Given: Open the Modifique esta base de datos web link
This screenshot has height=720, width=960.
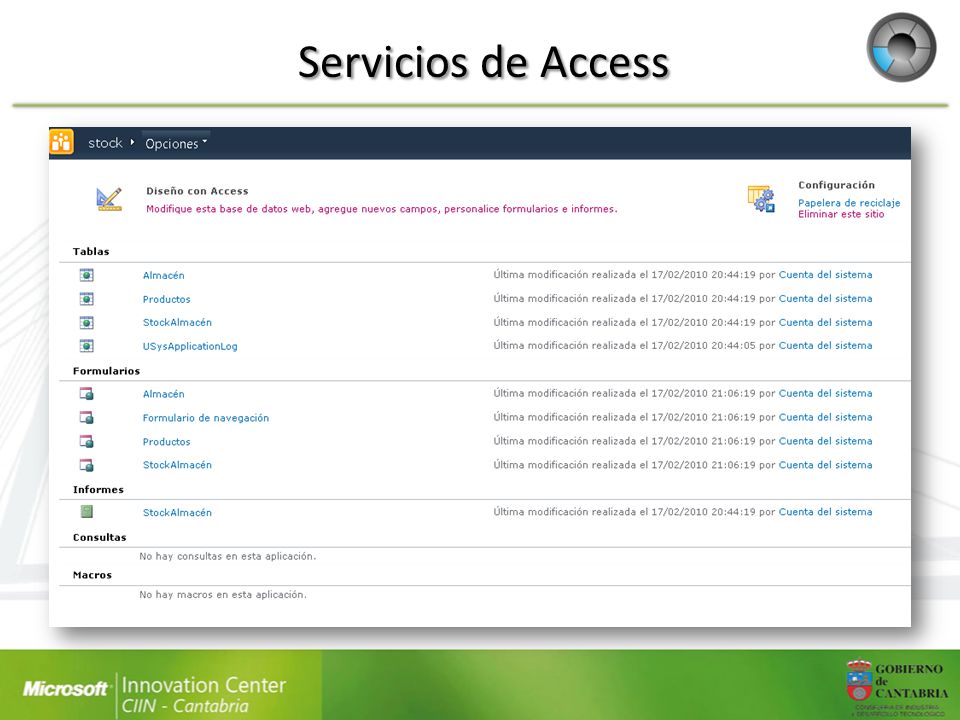Looking at the screenshot, I should click(x=381, y=209).
